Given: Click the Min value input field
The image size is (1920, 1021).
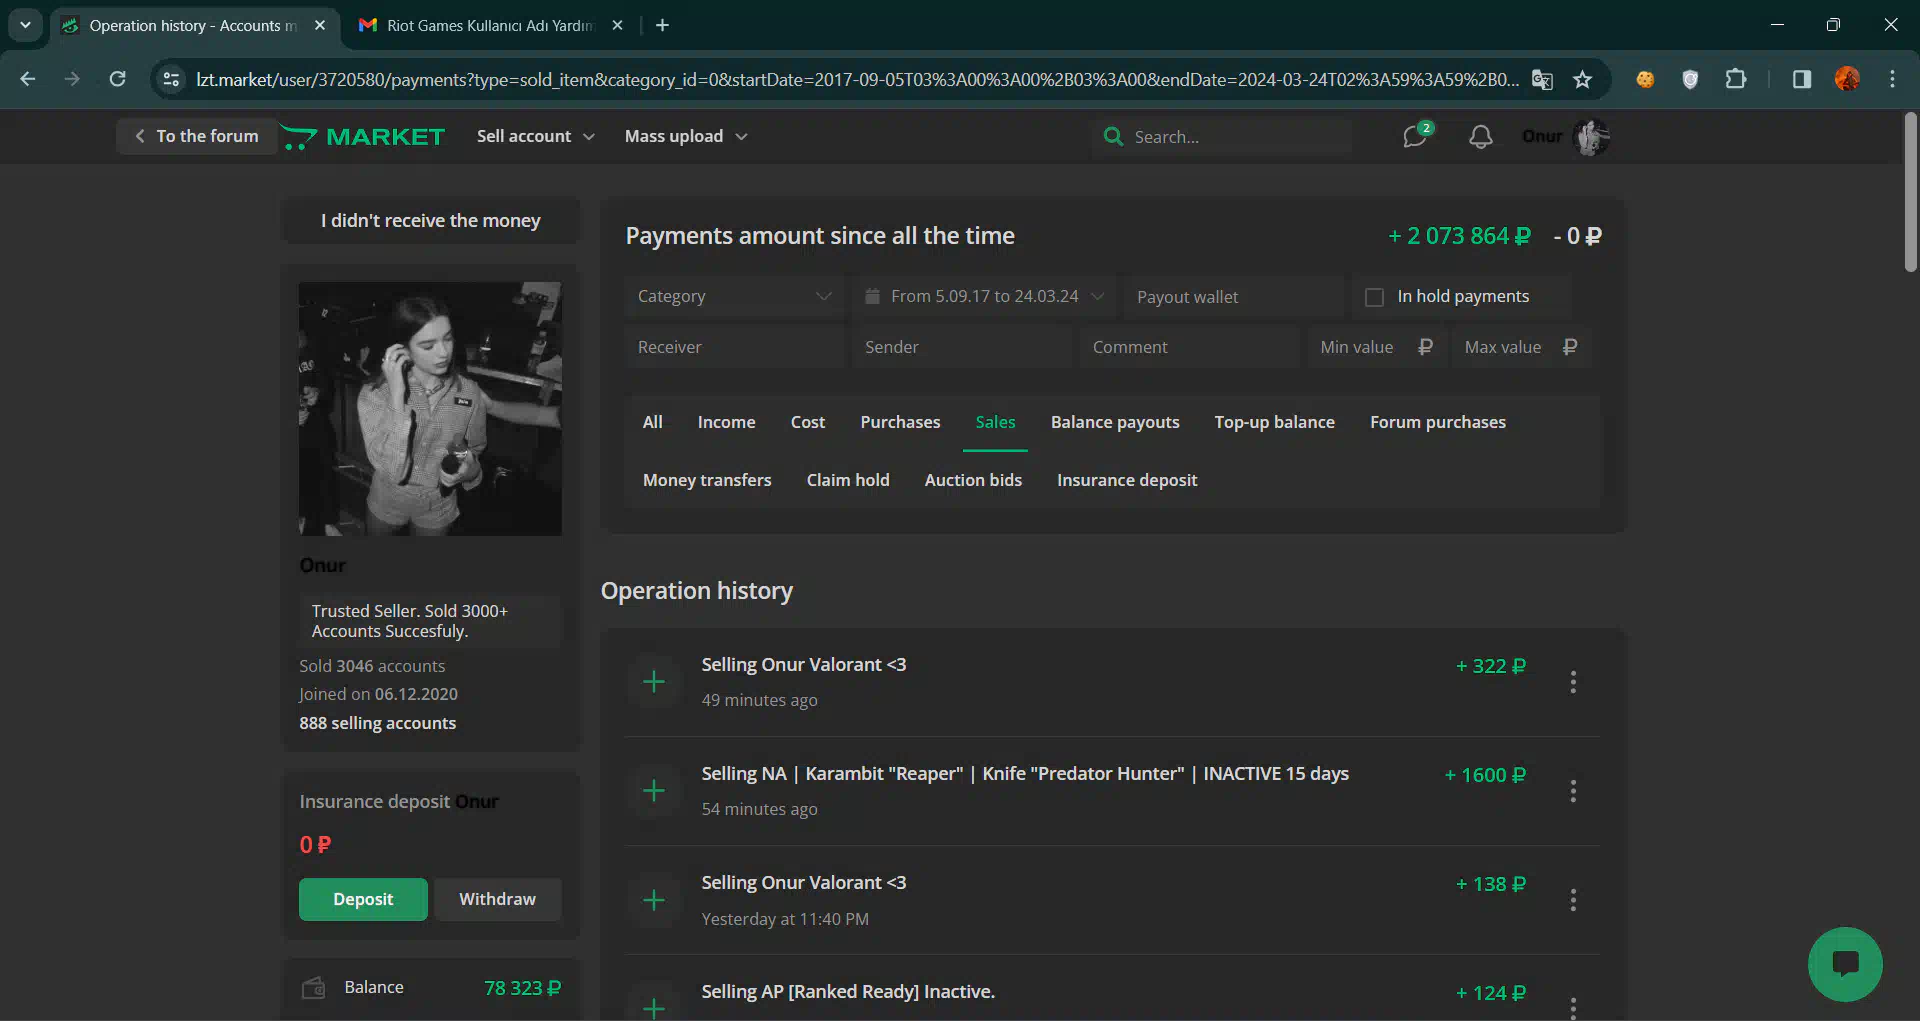Looking at the screenshot, I should click(1377, 347).
